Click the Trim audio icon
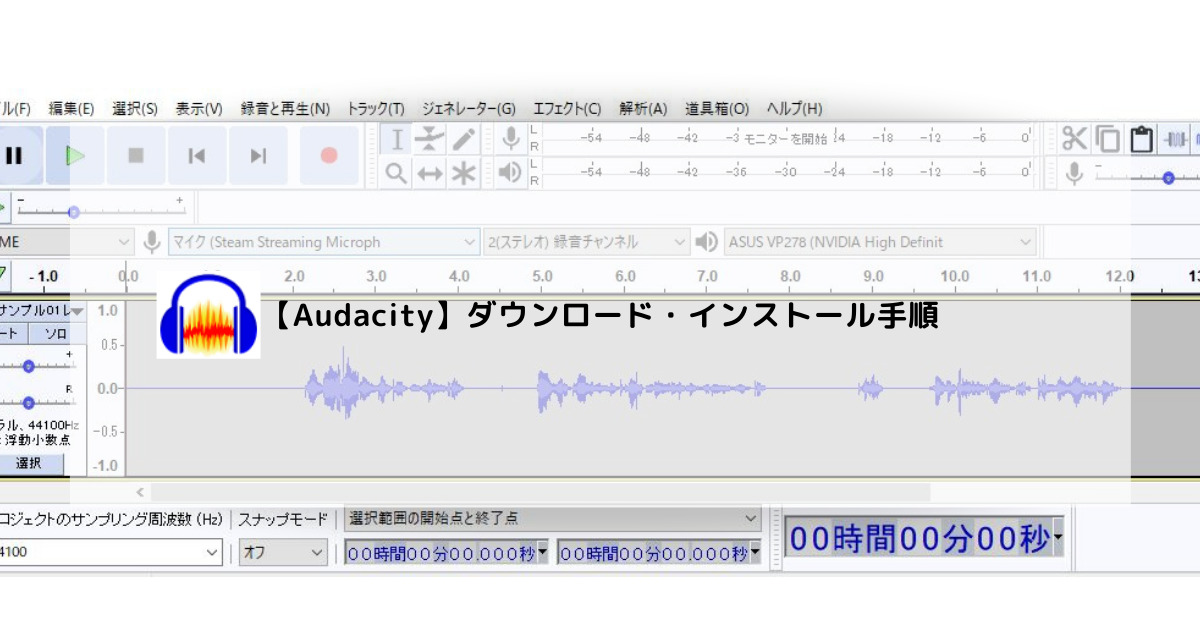 point(1175,139)
